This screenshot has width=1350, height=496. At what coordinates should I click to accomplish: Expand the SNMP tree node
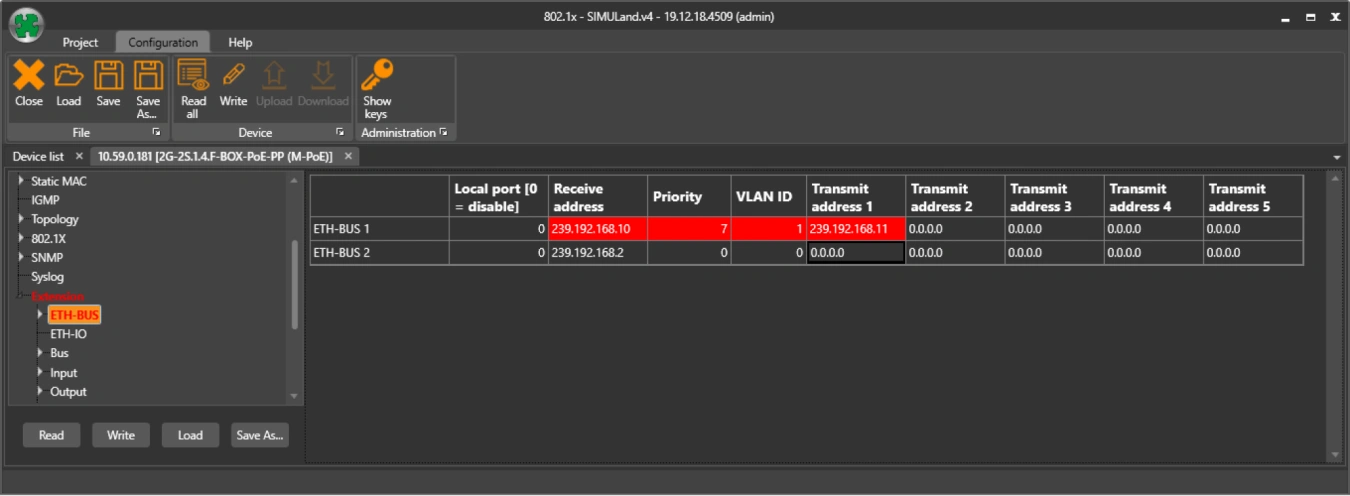[21, 258]
